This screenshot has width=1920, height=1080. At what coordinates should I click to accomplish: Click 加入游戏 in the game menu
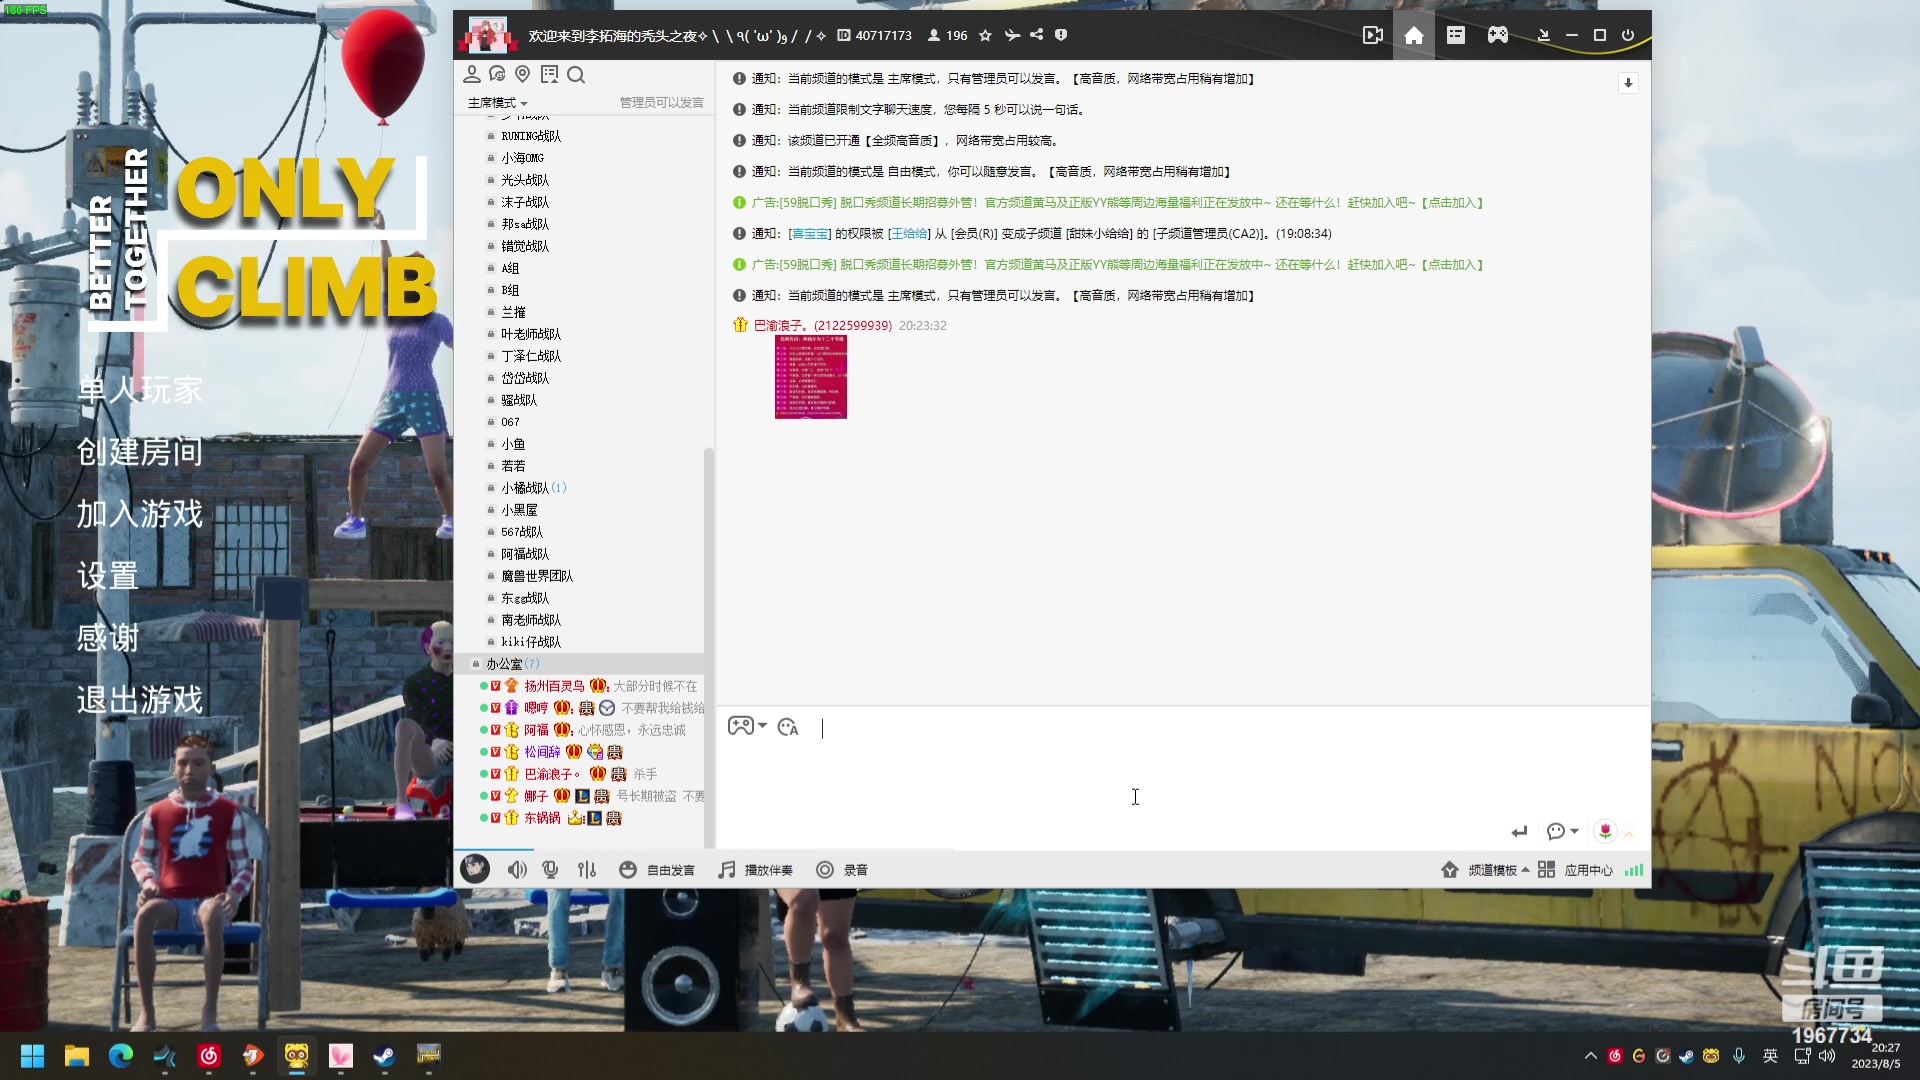point(140,514)
